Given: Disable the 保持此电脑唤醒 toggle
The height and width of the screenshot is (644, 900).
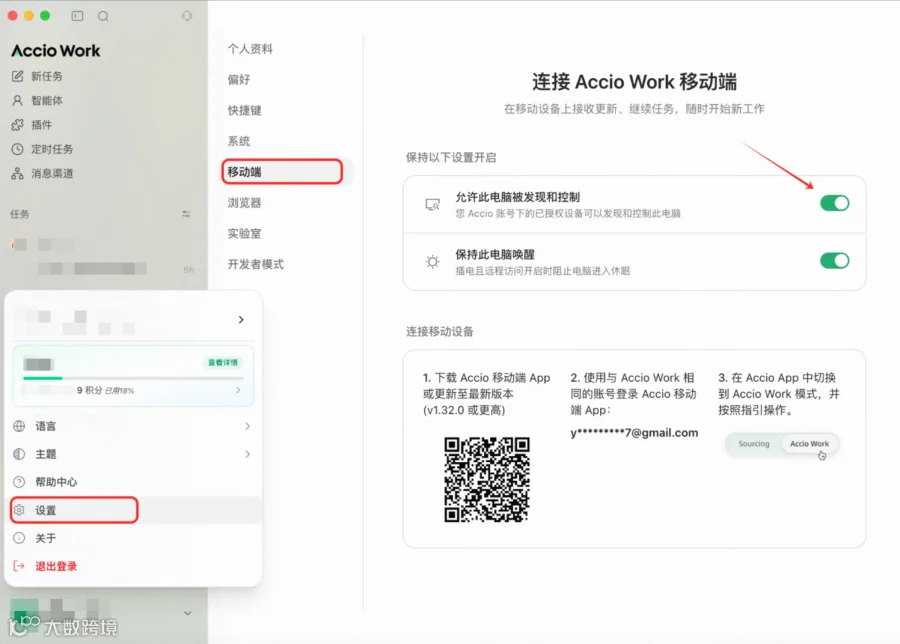Looking at the screenshot, I should pos(834,261).
